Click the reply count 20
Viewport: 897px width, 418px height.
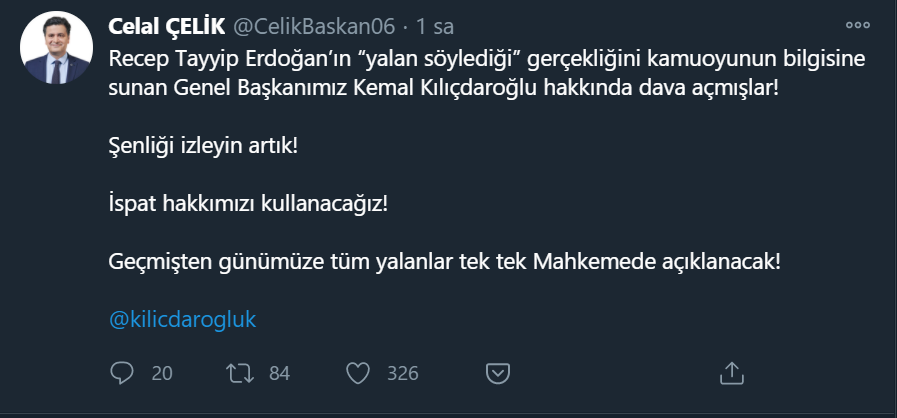[162, 373]
